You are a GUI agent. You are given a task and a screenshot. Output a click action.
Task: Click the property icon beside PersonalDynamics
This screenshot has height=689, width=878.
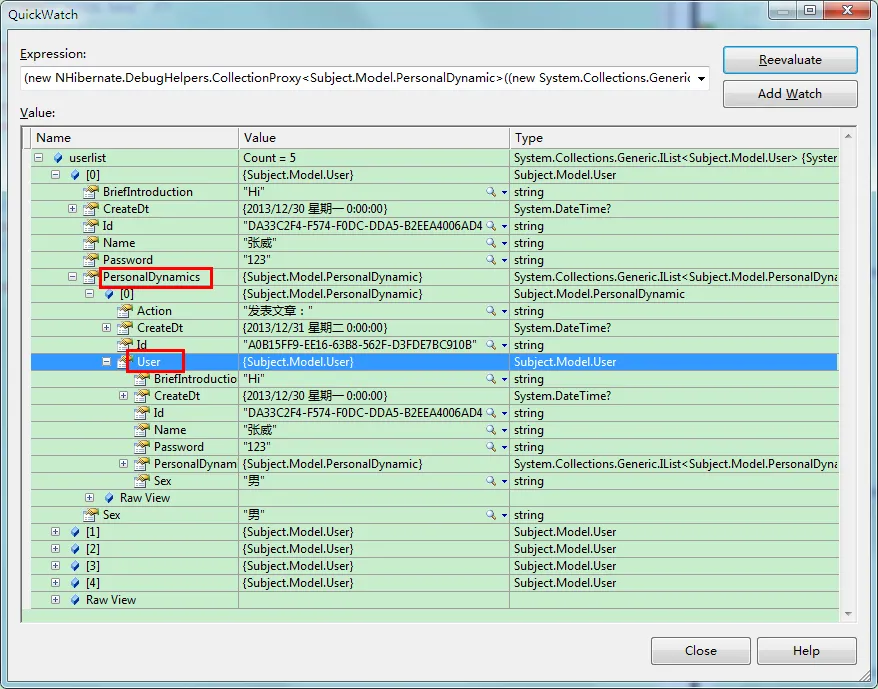91,277
